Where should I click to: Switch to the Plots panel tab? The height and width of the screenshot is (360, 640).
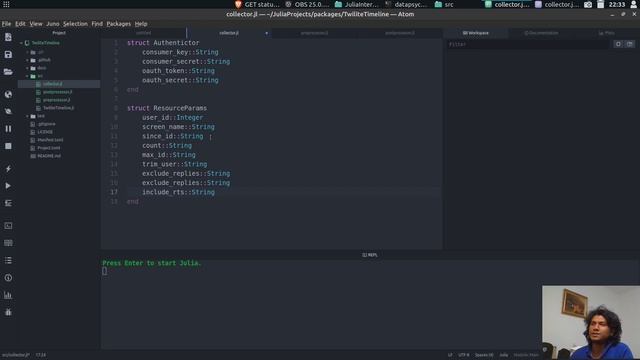click(606, 33)
